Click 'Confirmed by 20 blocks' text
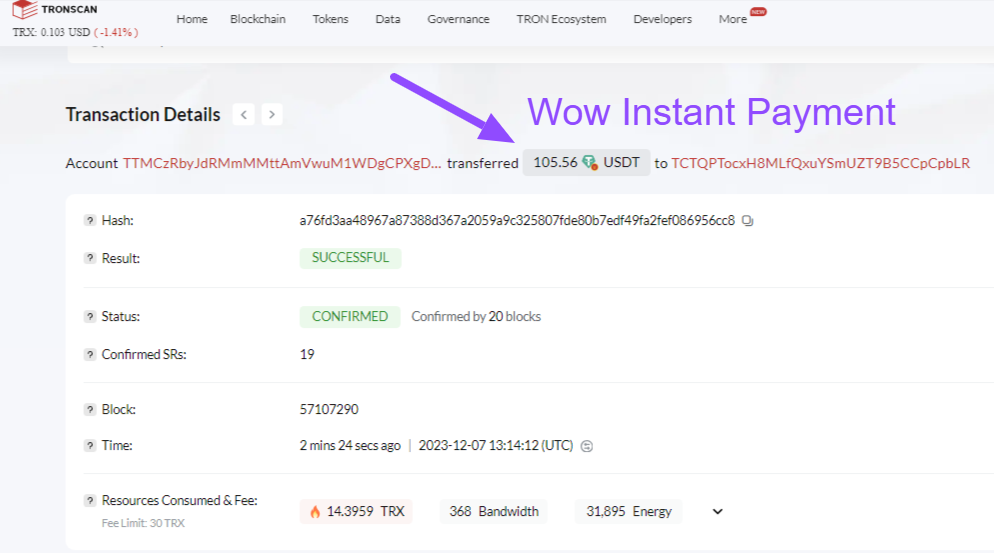Viewport: 994px width, 553px height. [x=476, y=316]
